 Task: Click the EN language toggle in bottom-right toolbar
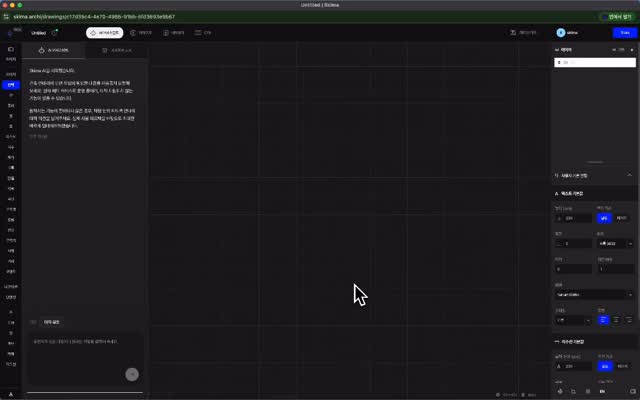click(602, 391)
